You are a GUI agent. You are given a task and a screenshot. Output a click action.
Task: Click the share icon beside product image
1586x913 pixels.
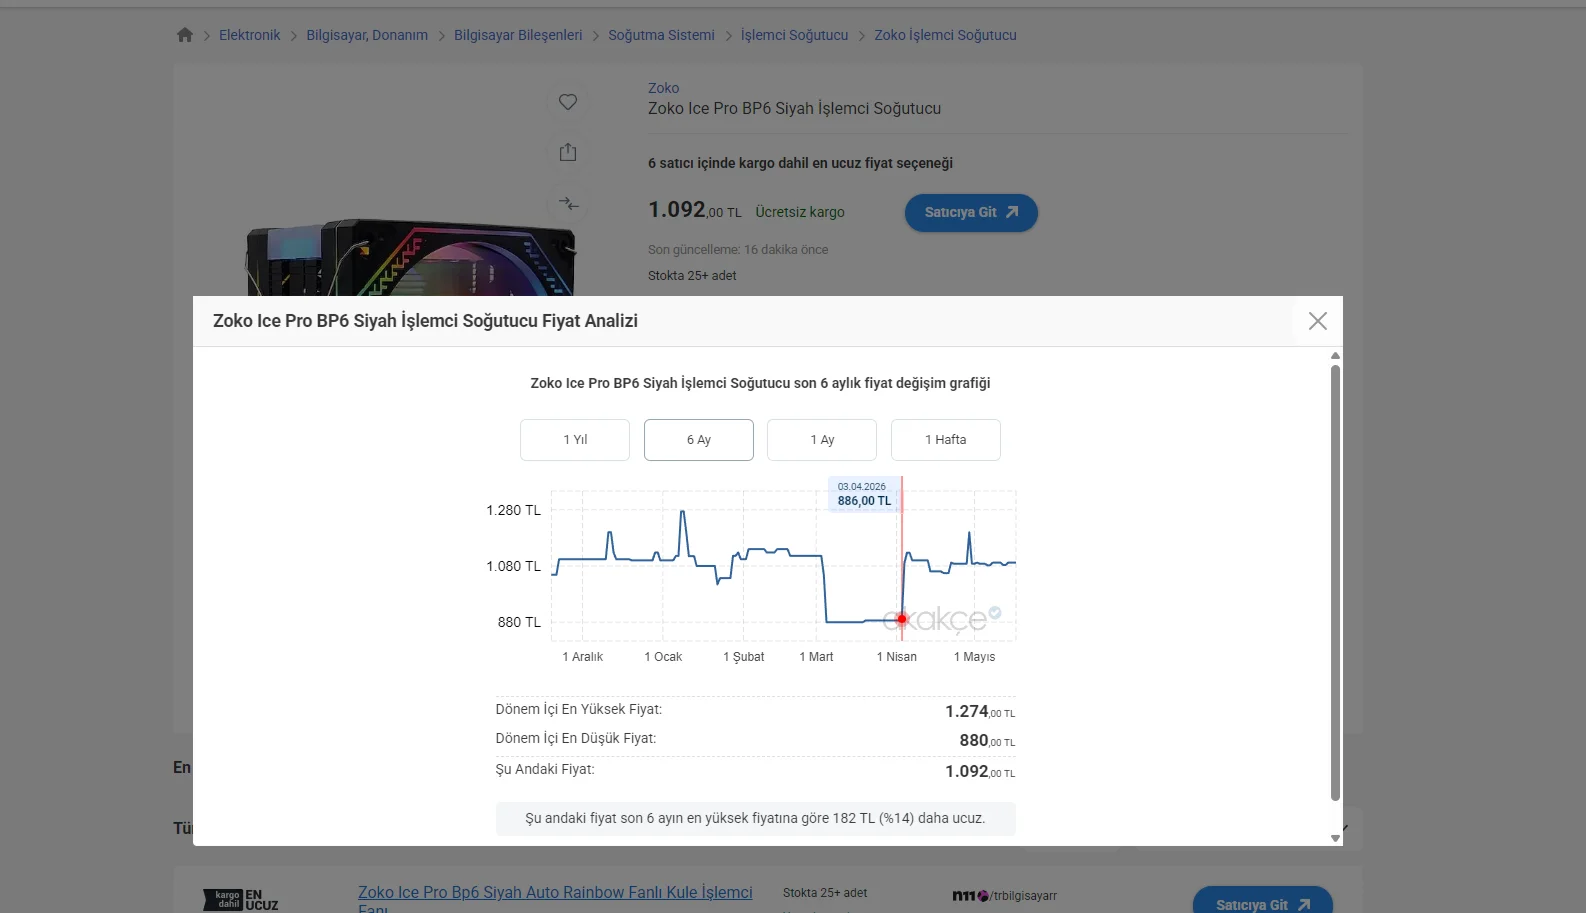[568, 152]
